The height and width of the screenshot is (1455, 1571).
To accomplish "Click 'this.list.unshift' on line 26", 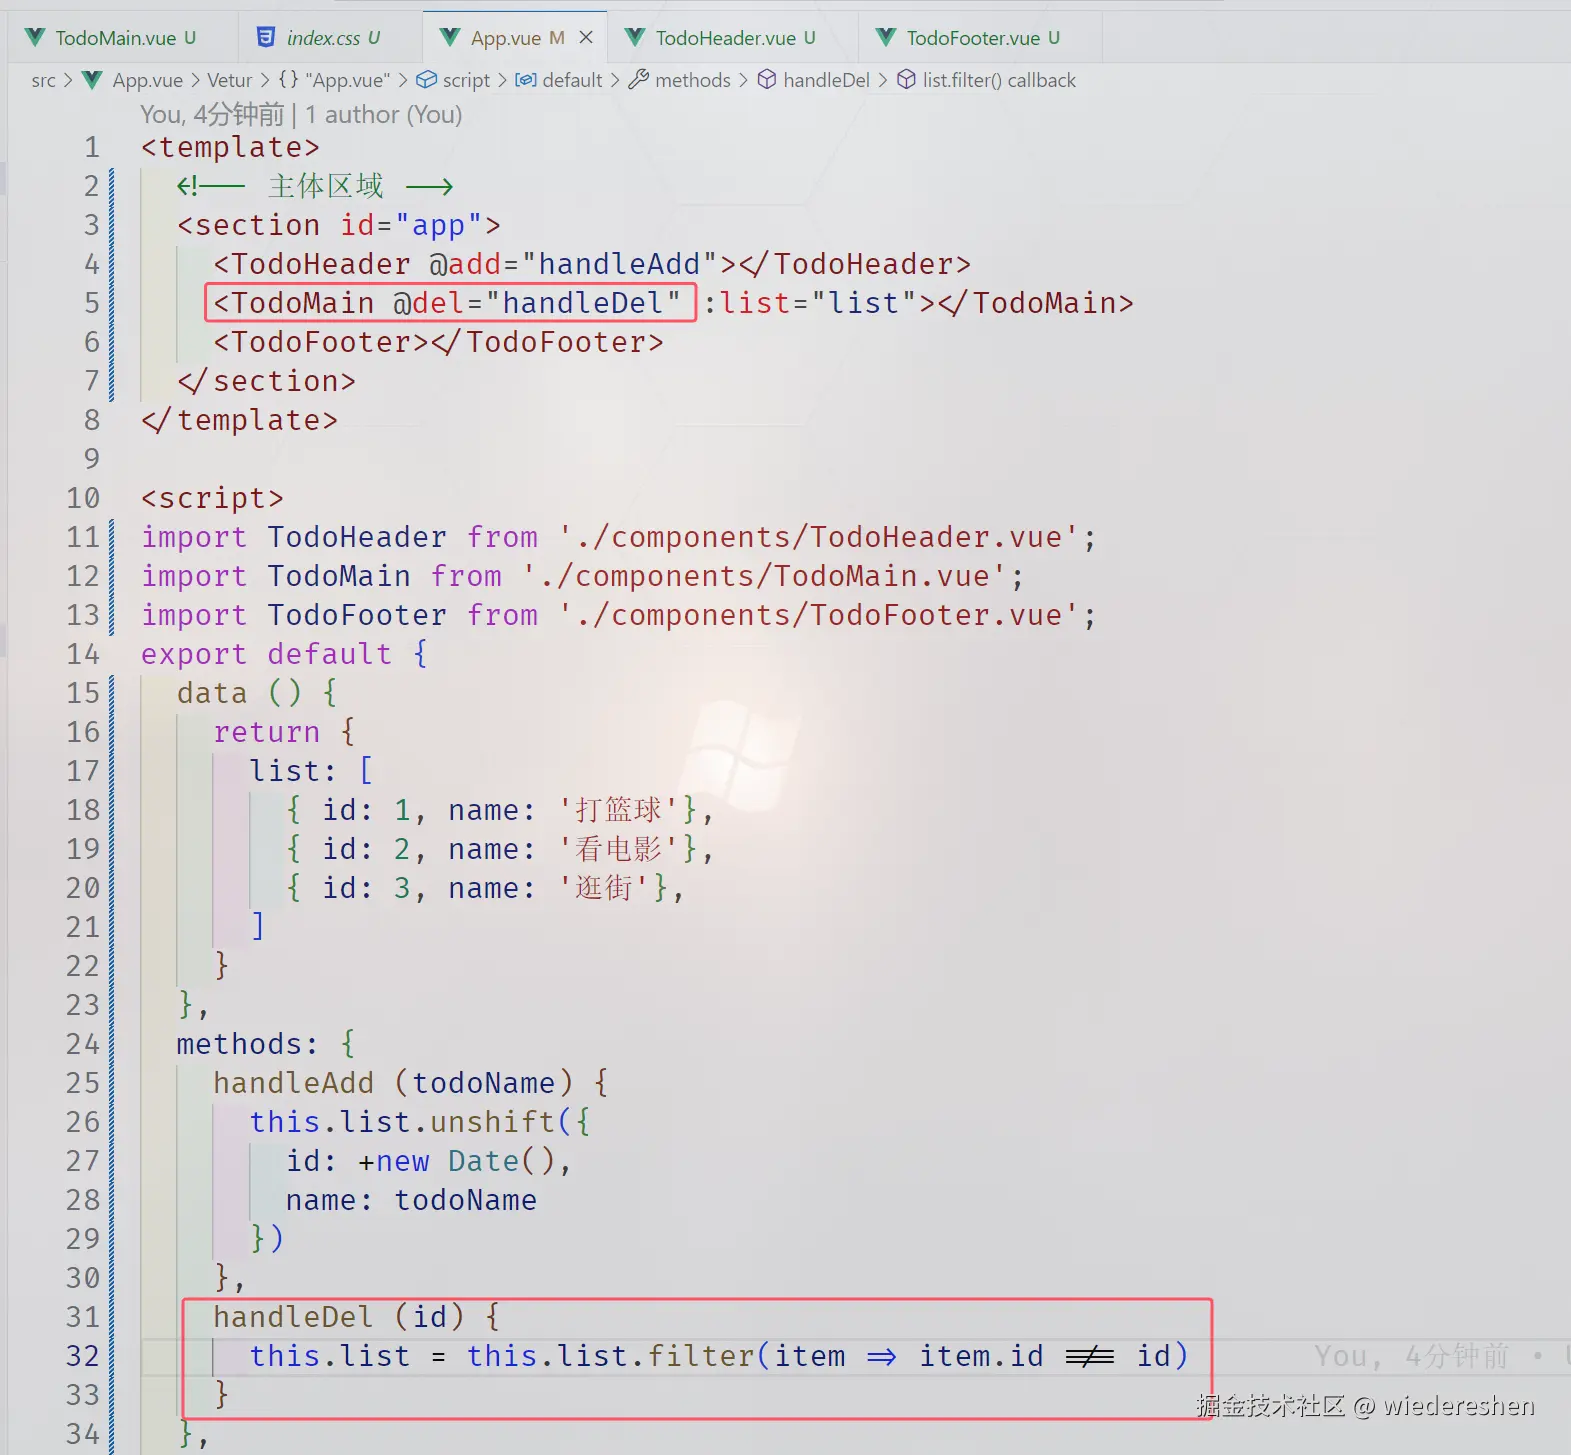I will 402,1122.
